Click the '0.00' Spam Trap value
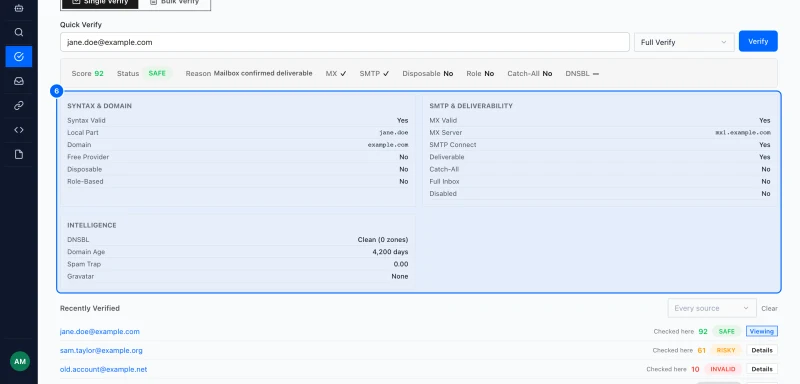 [x=401, y=264]
